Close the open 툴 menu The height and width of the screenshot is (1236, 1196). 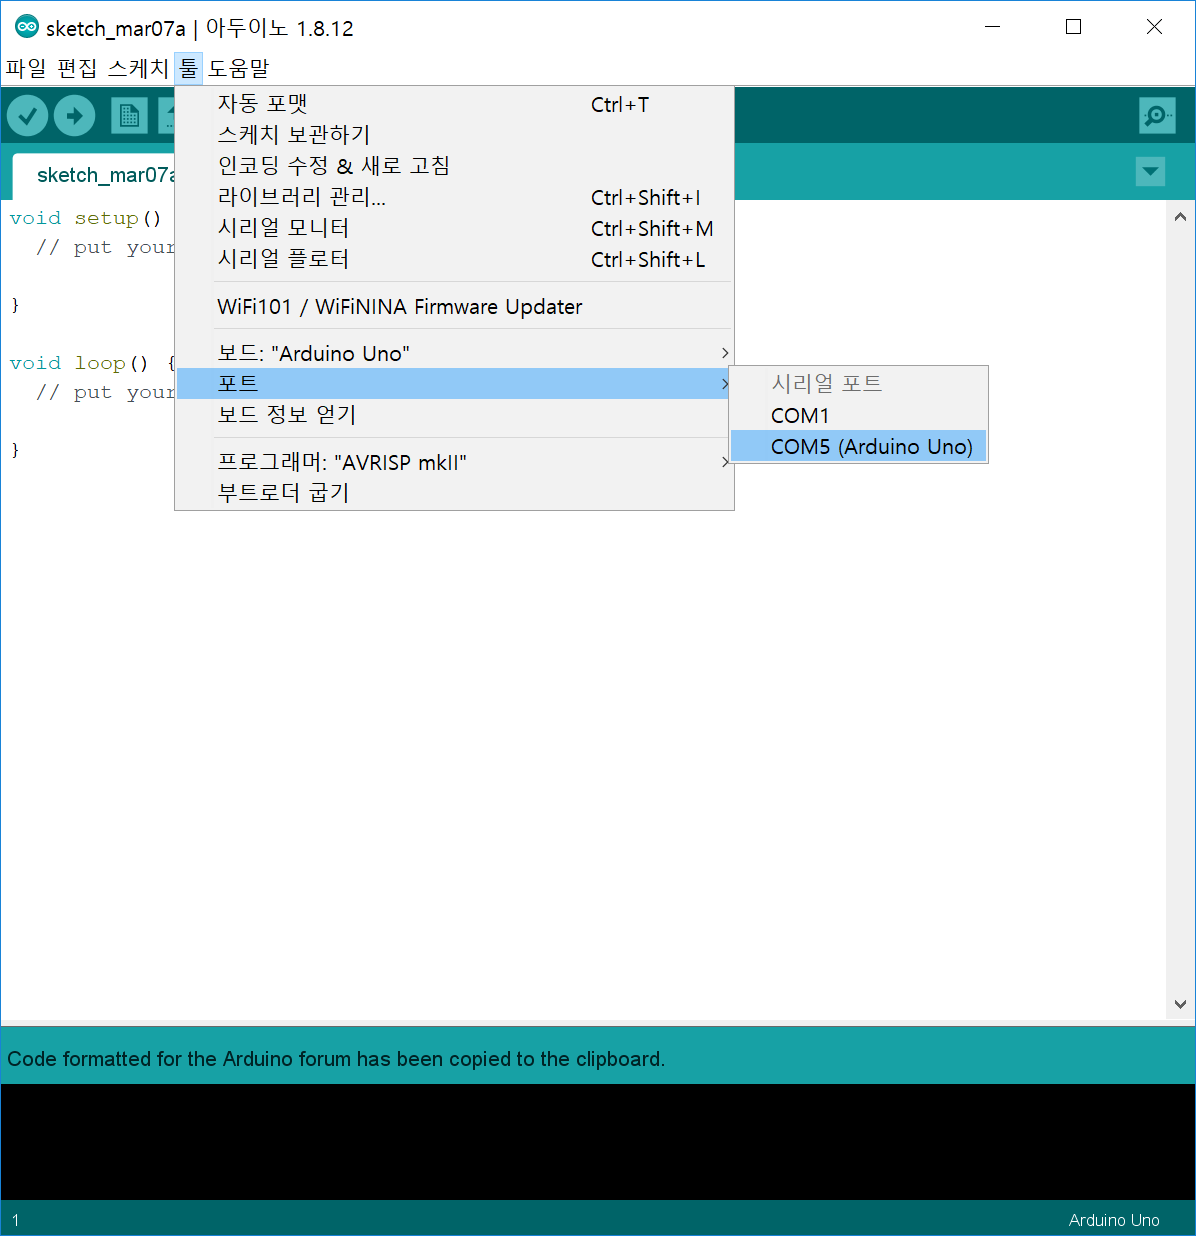pyautogui.click(x=188, y=68)
